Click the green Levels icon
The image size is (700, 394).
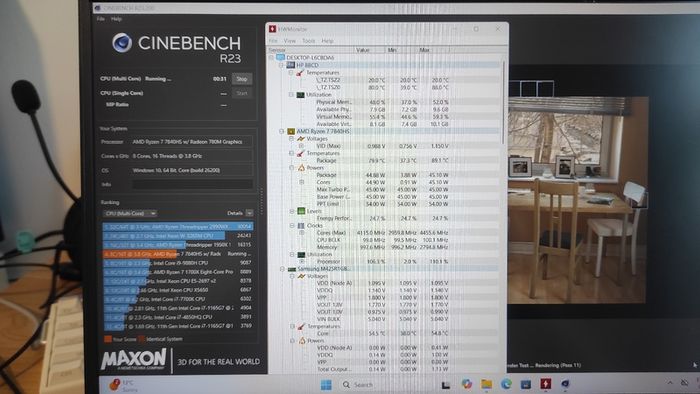[x=301, y=211]
